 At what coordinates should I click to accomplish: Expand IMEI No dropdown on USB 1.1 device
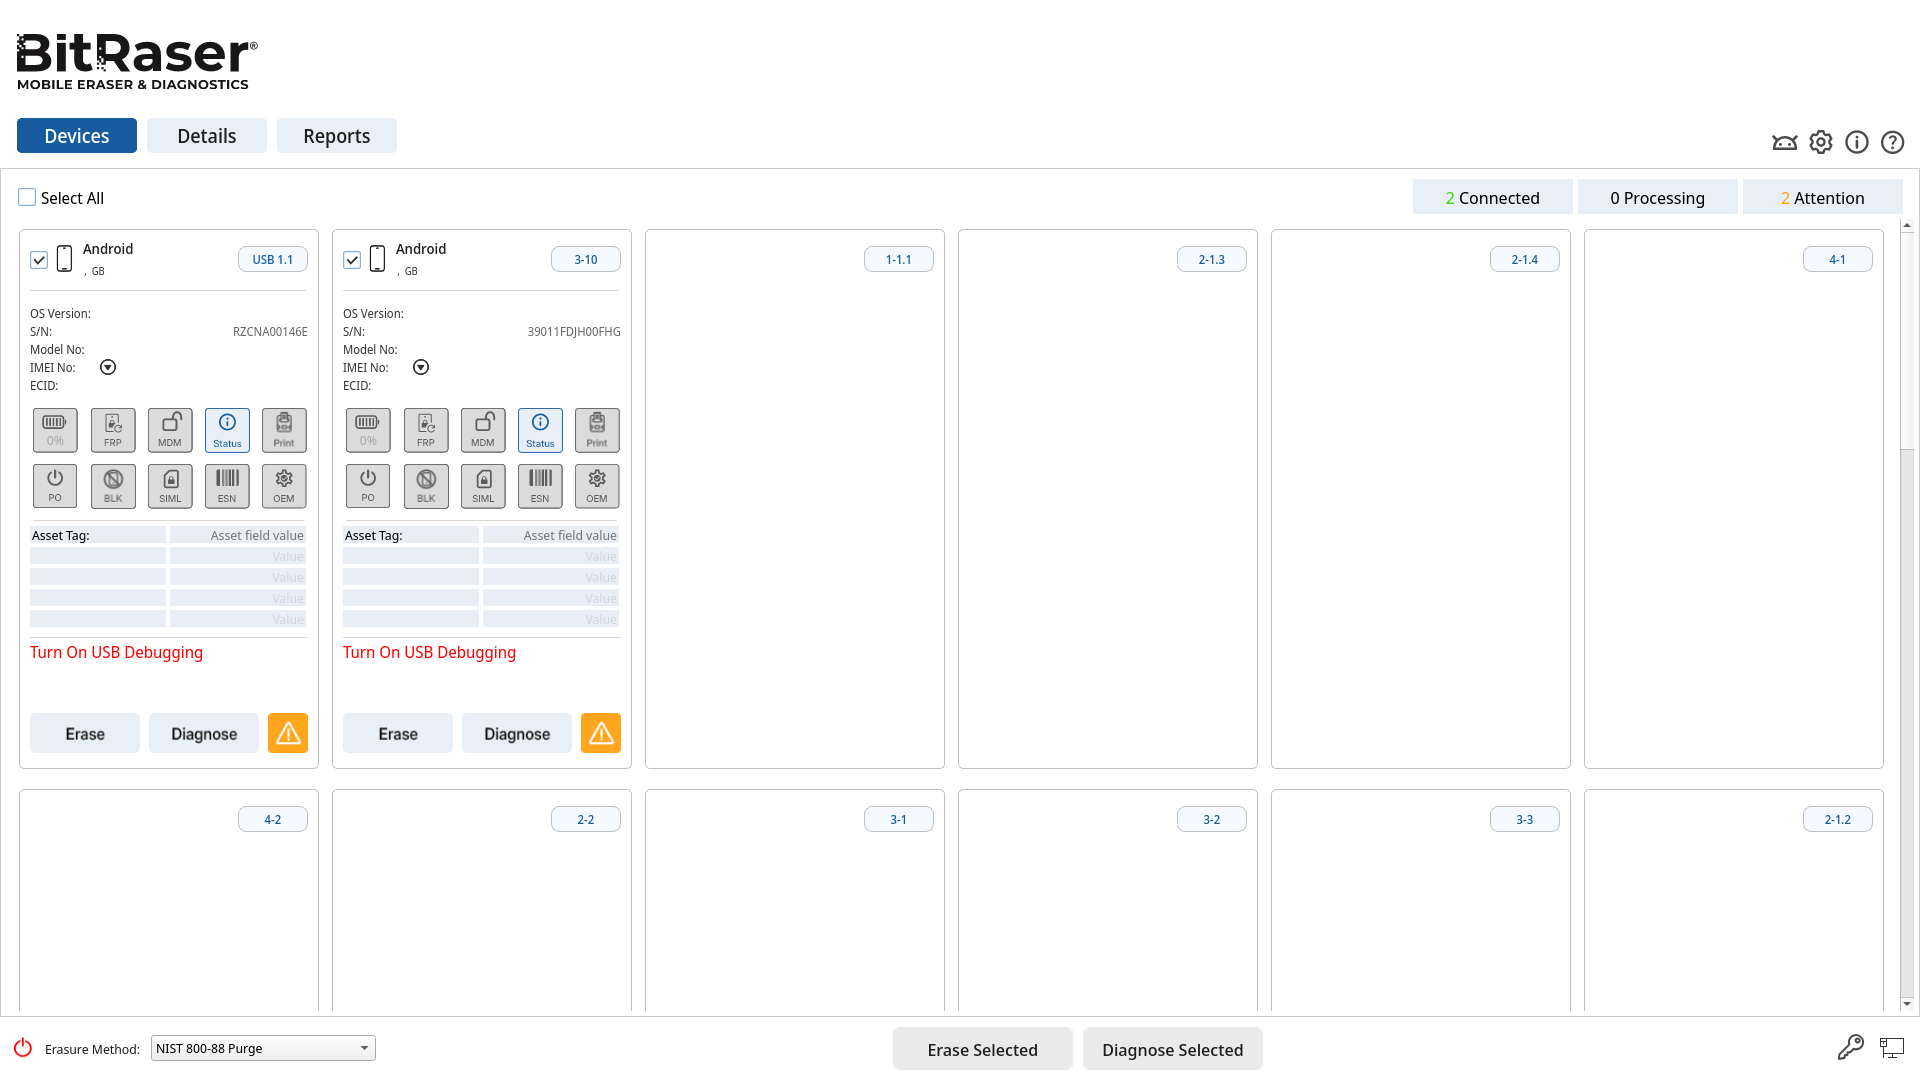[108, 367]
